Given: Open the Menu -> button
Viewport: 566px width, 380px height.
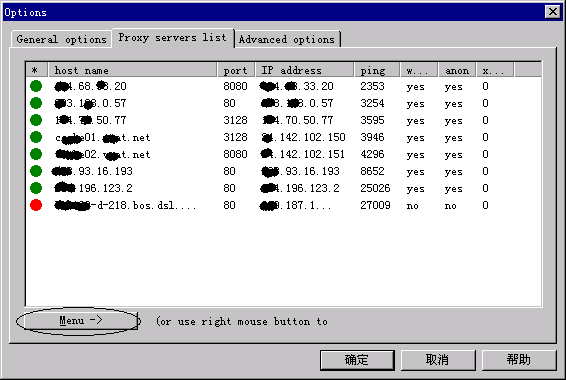Looking at the screenshot, I should 81,320.
